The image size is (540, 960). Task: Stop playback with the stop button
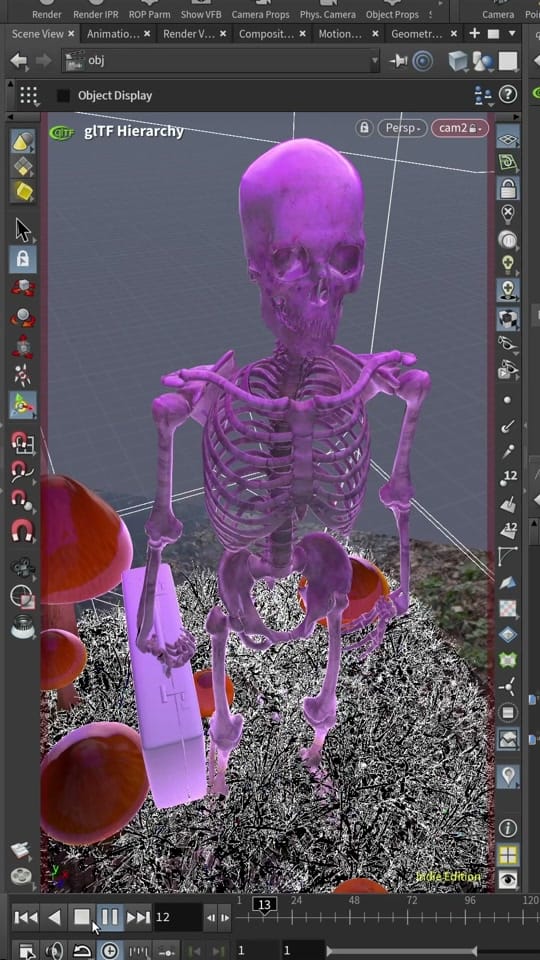[x=81, y=917]
